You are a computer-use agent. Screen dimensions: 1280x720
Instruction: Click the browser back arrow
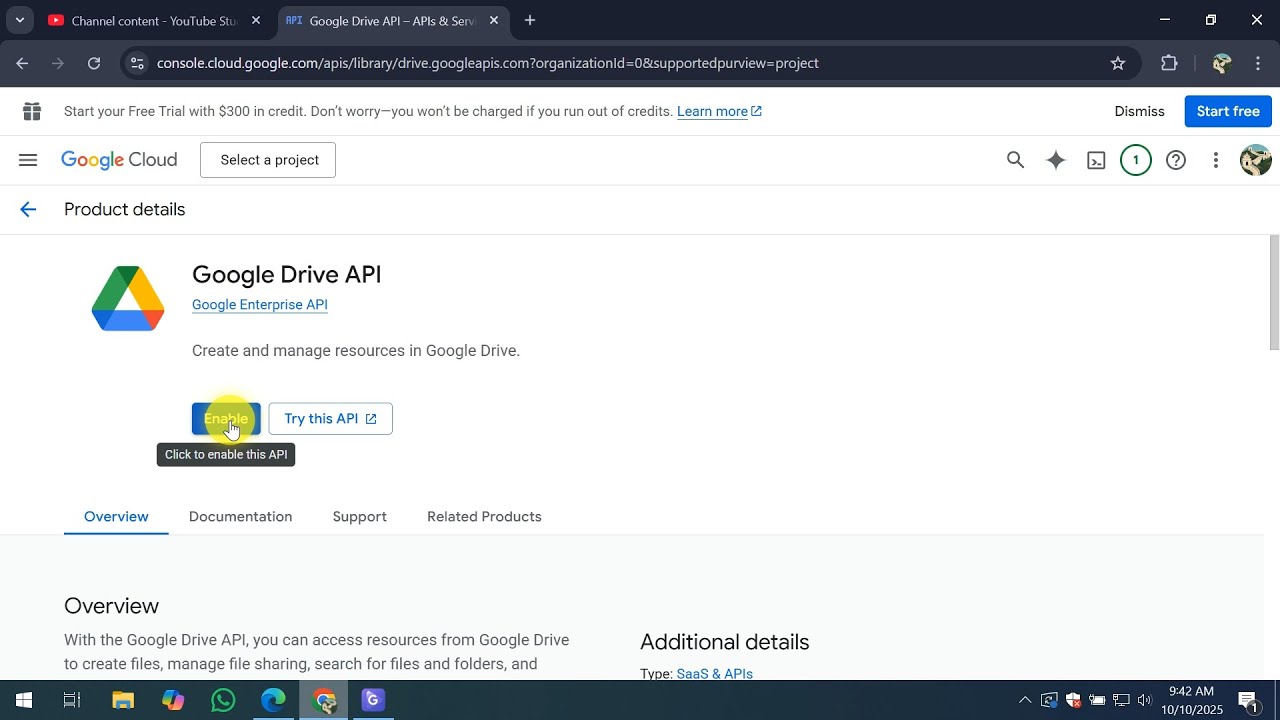[x=22, y=63]
